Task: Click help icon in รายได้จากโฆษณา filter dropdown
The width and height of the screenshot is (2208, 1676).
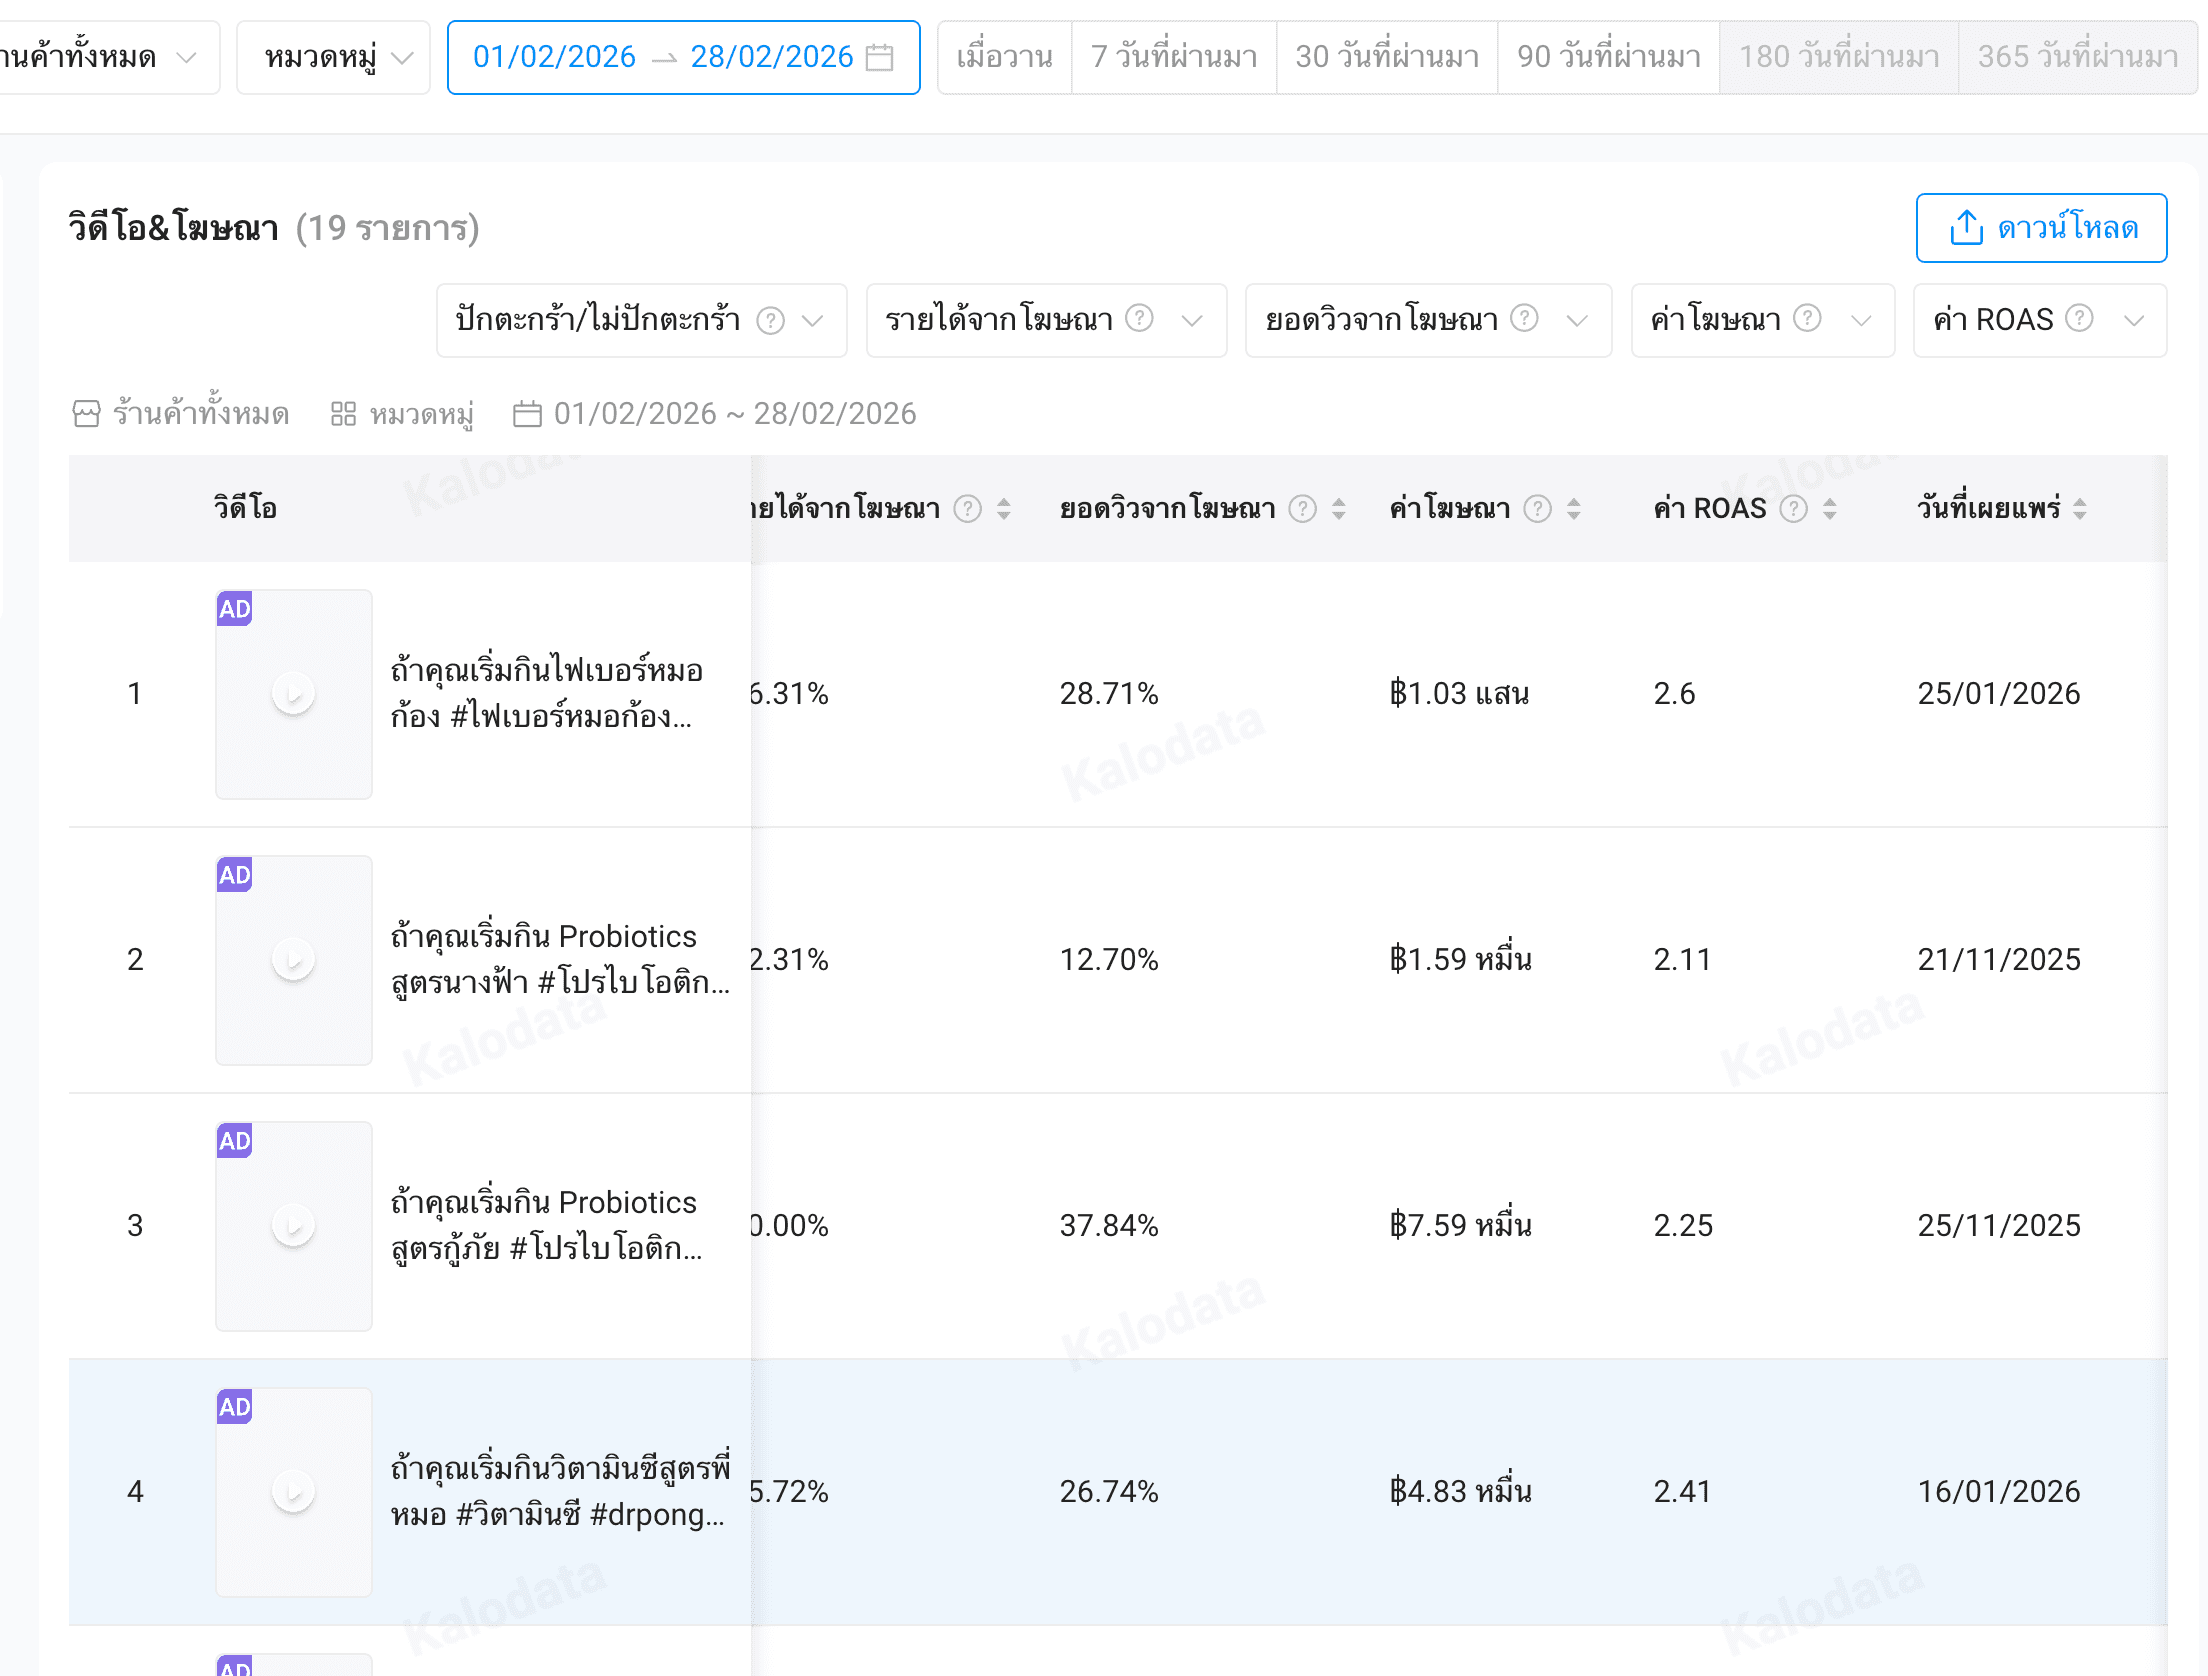Action: (x=1139, y=318)
